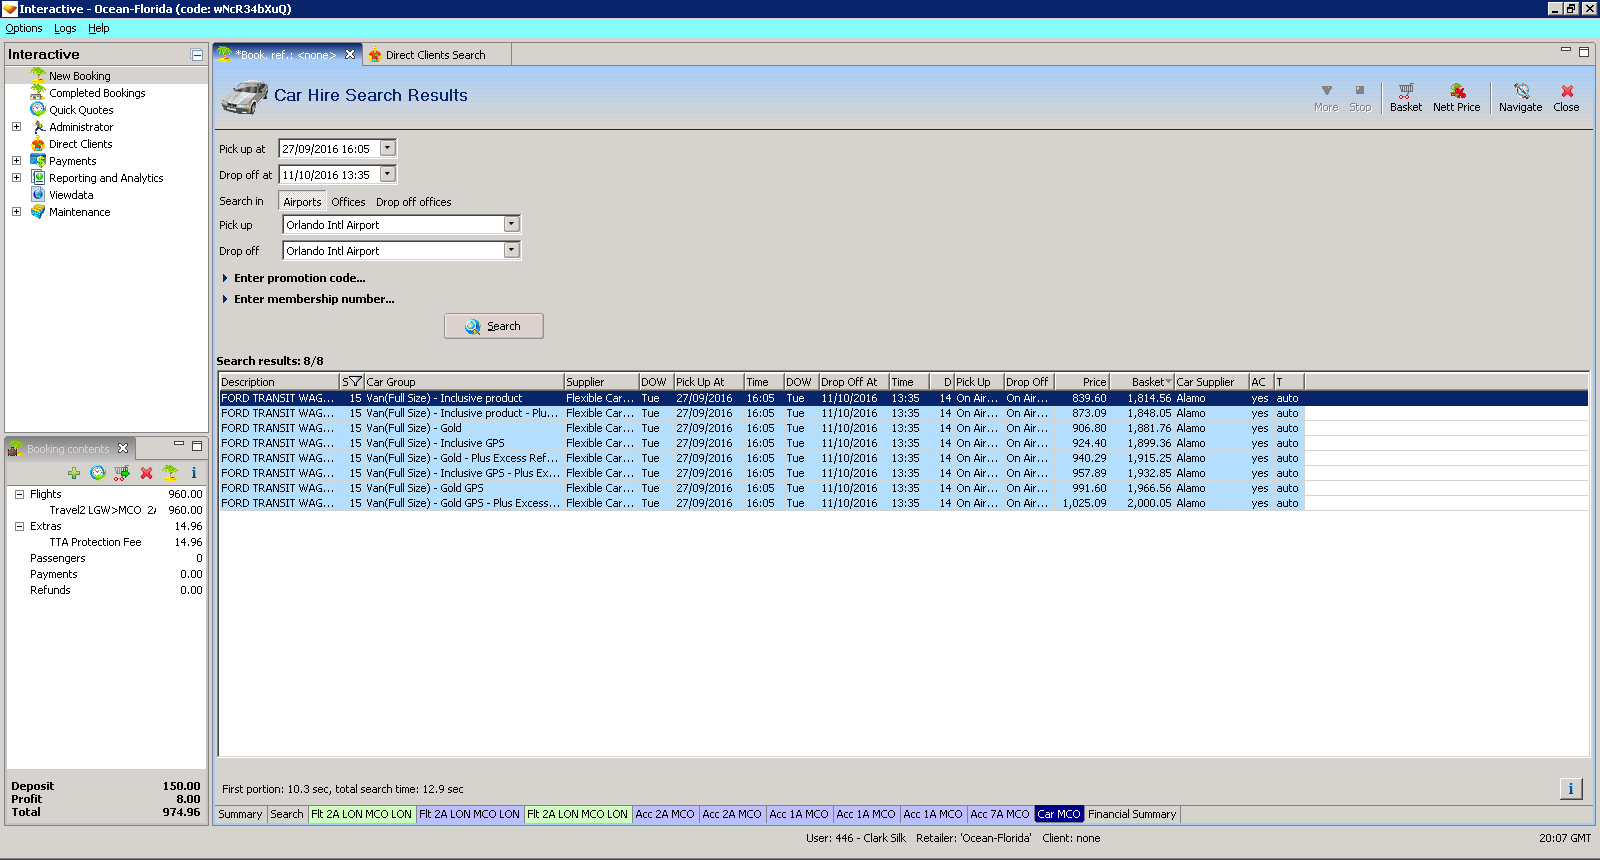Image resolution: width=1600 pixels, height=860 pixels.
Task: Click the shopping cart arrow icon in Booking contents
Action: [122, 473]
